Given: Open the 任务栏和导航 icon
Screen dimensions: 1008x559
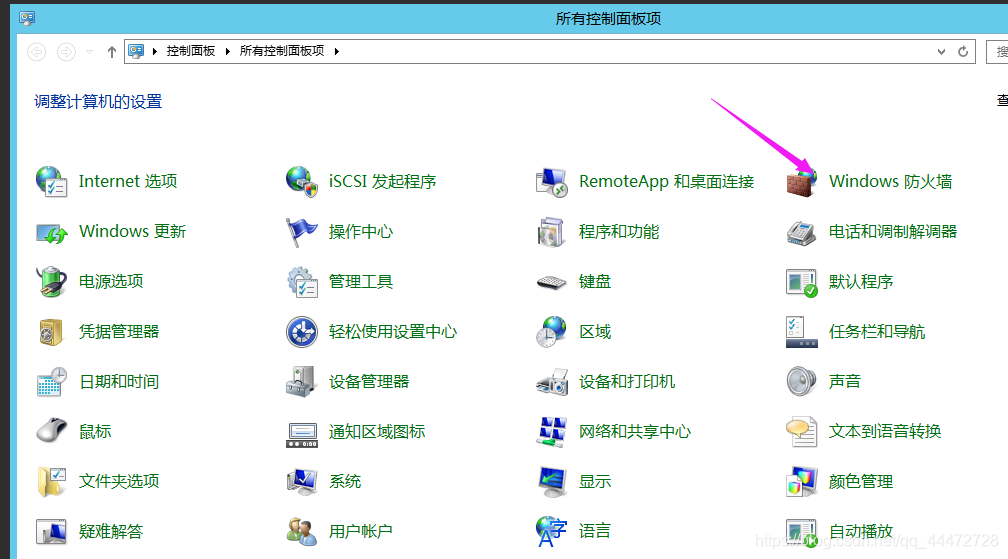Looking at the screenshot, I should (802, 332).
